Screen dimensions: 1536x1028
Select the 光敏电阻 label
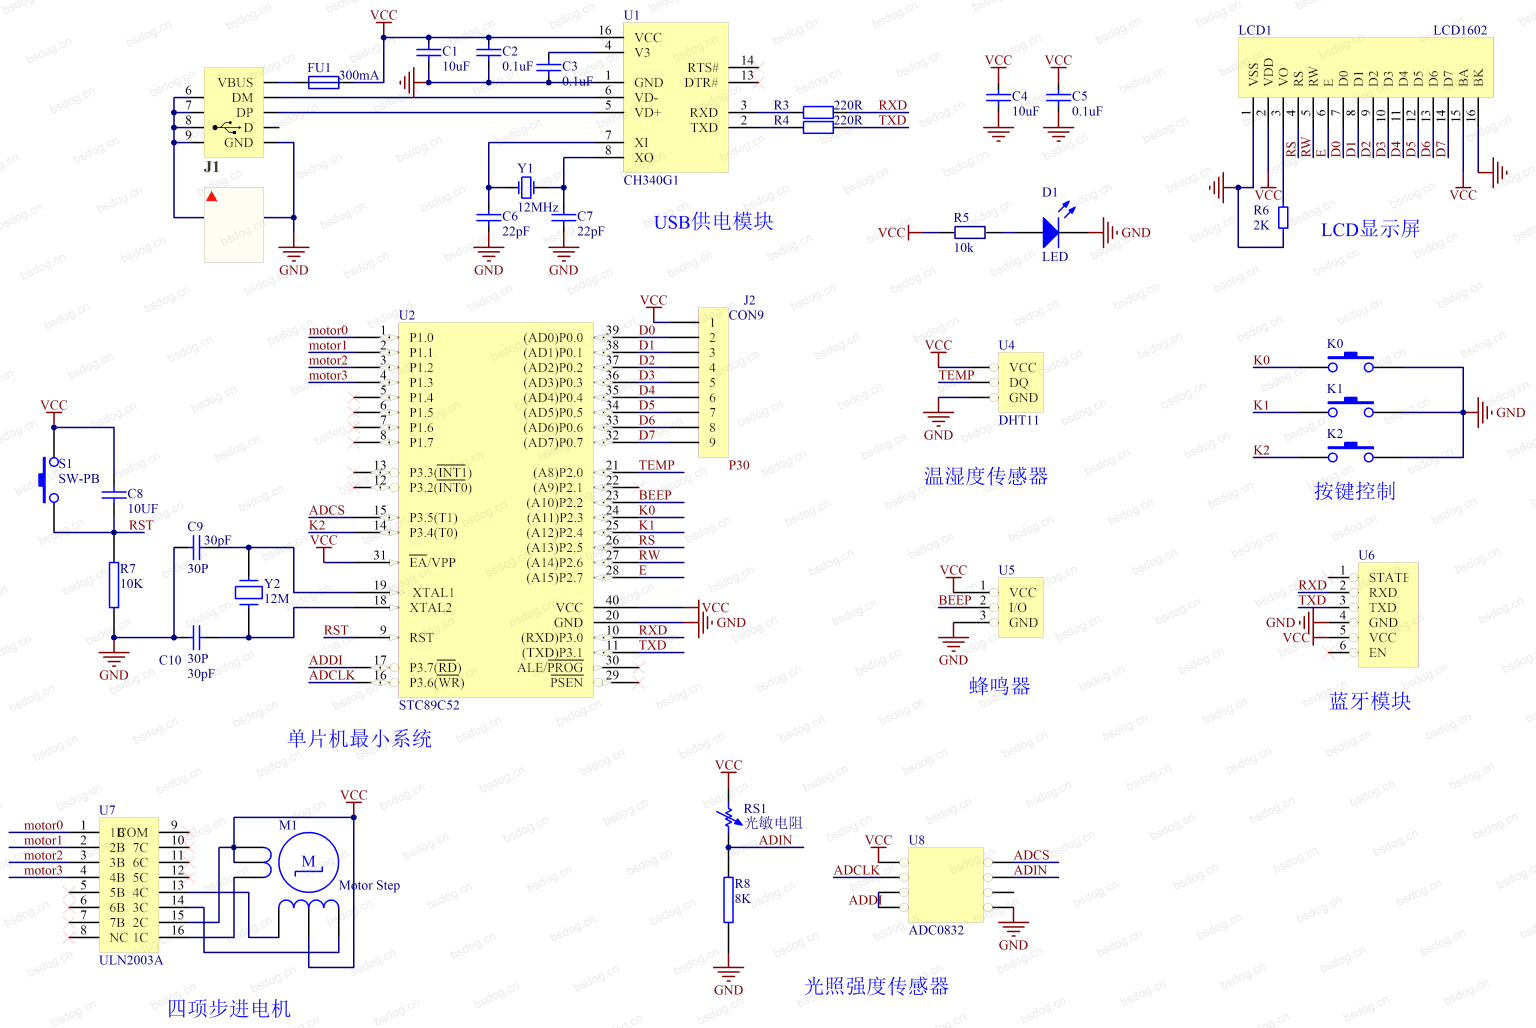[773, 823]
